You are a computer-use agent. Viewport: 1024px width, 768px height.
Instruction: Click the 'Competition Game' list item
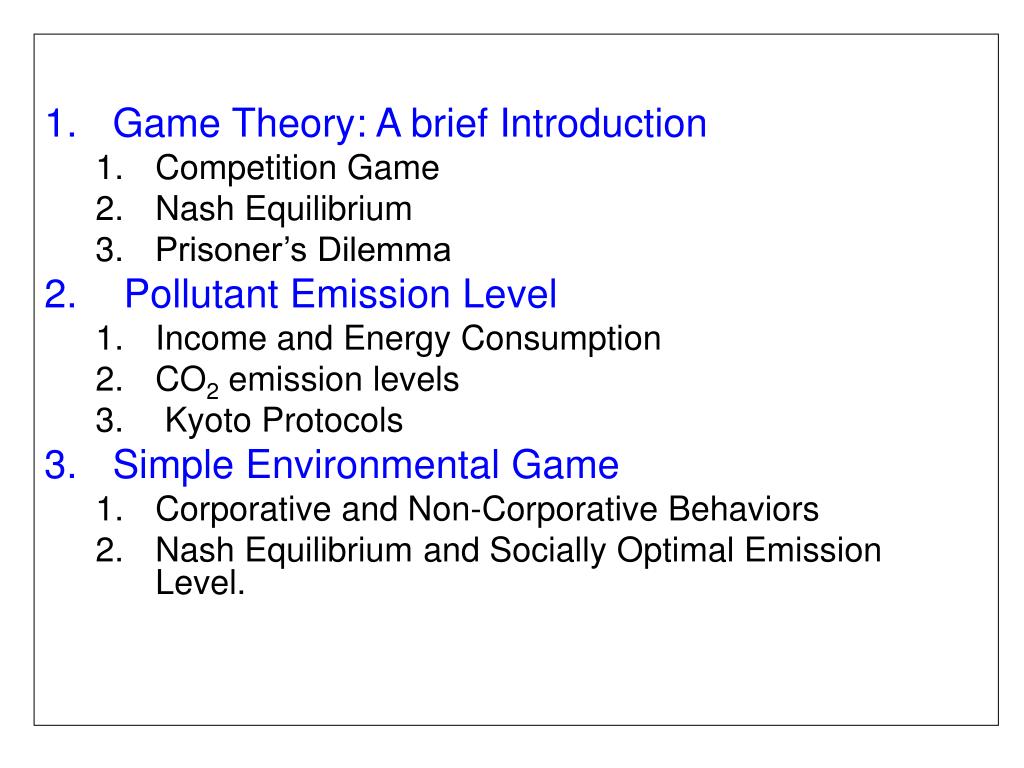click(297, 168)
